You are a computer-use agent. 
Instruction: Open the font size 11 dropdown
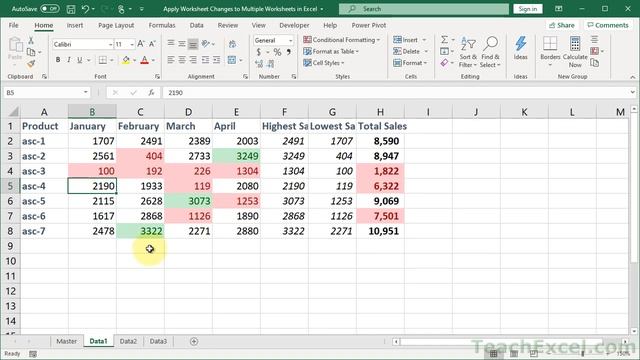pyautogui.click(x=132, y=44)
